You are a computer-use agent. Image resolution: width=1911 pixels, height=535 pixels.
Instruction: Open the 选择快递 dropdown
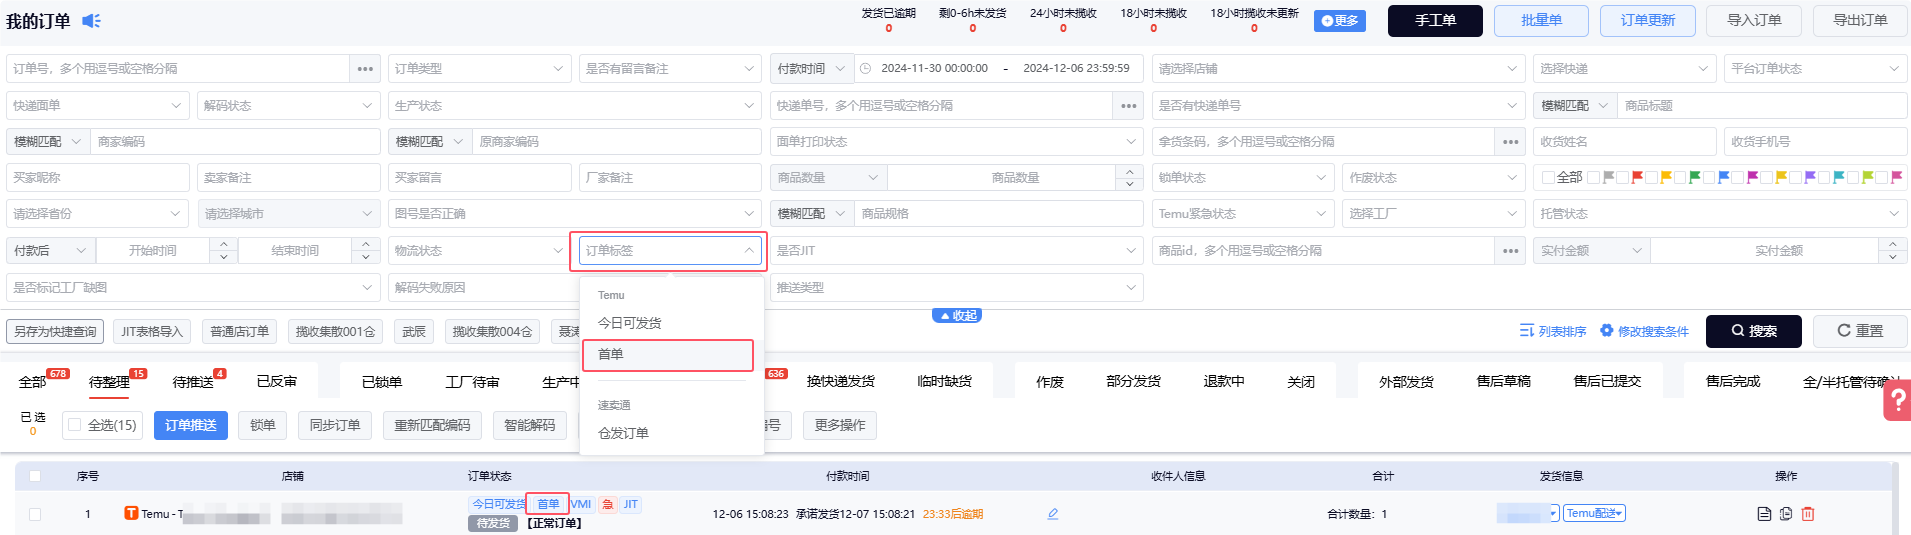pyautogui.click(x=1625, y=69)
